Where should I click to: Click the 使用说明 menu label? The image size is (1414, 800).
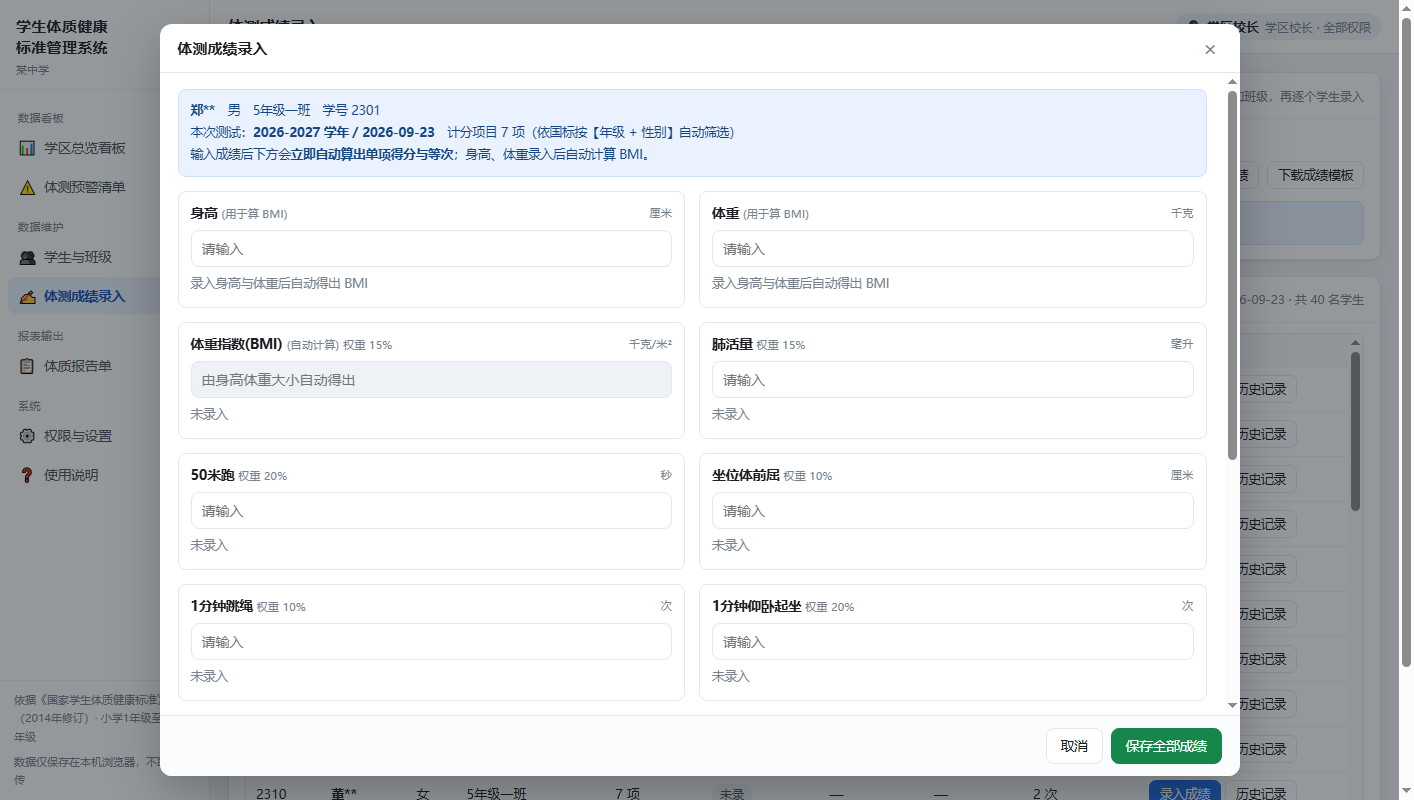[x=71, y=475]
